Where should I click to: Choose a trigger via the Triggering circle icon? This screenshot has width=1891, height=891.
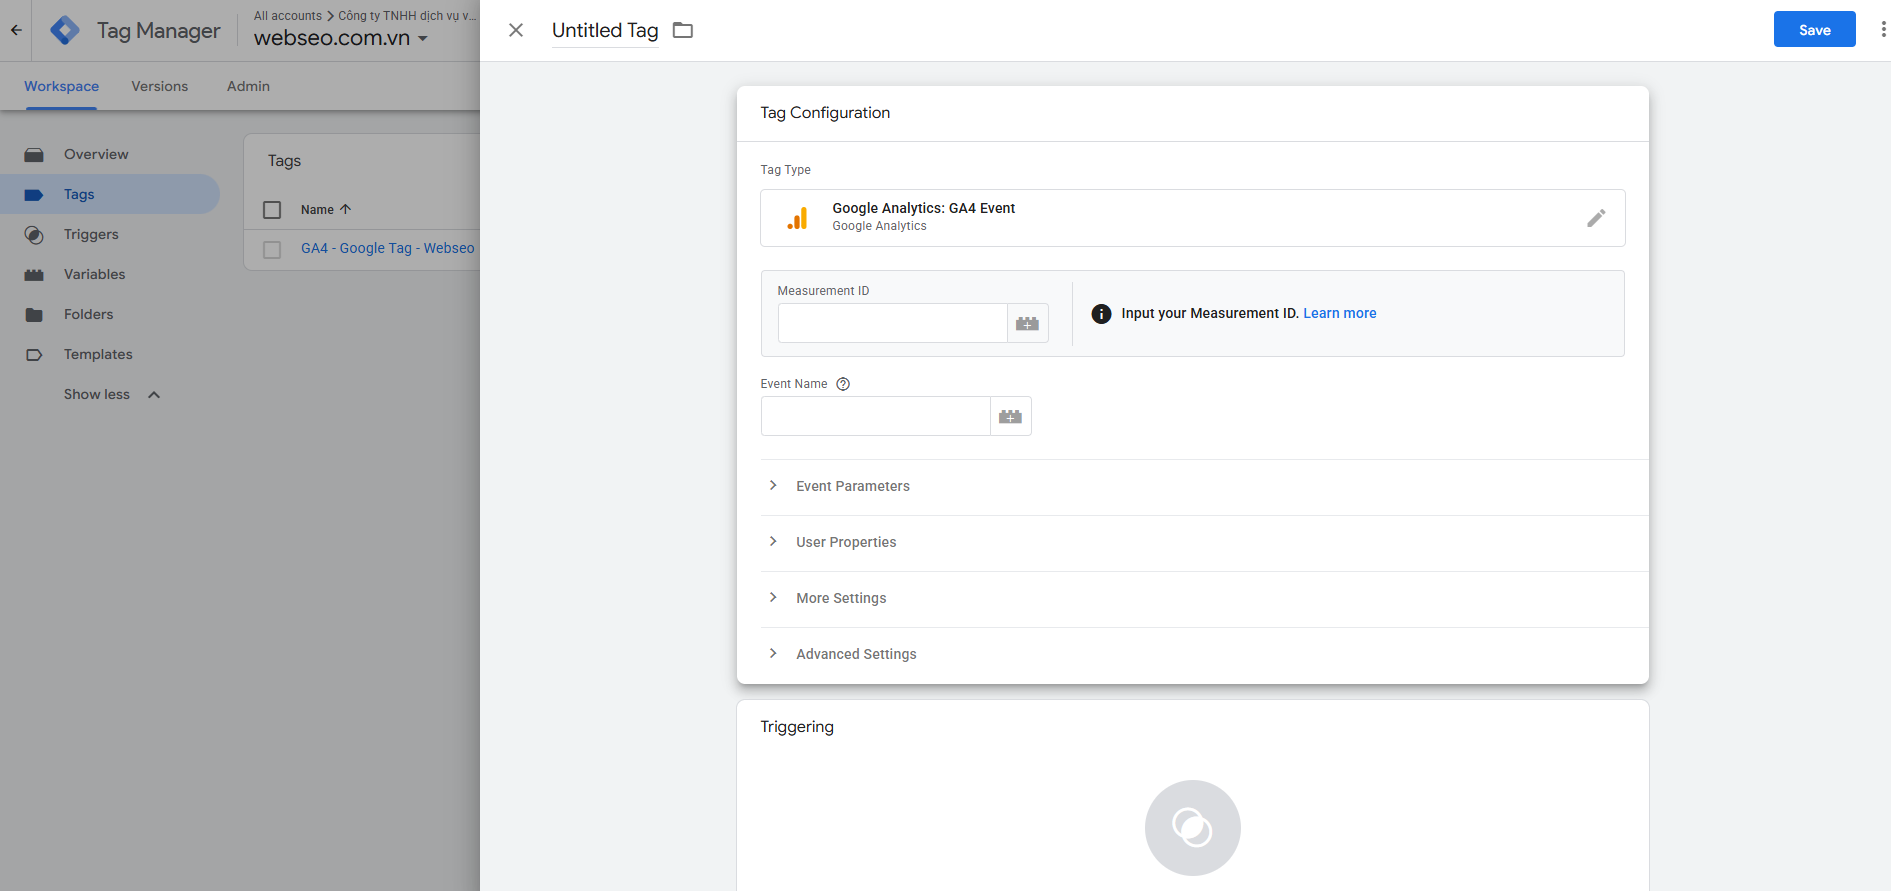pos(1192,828)
